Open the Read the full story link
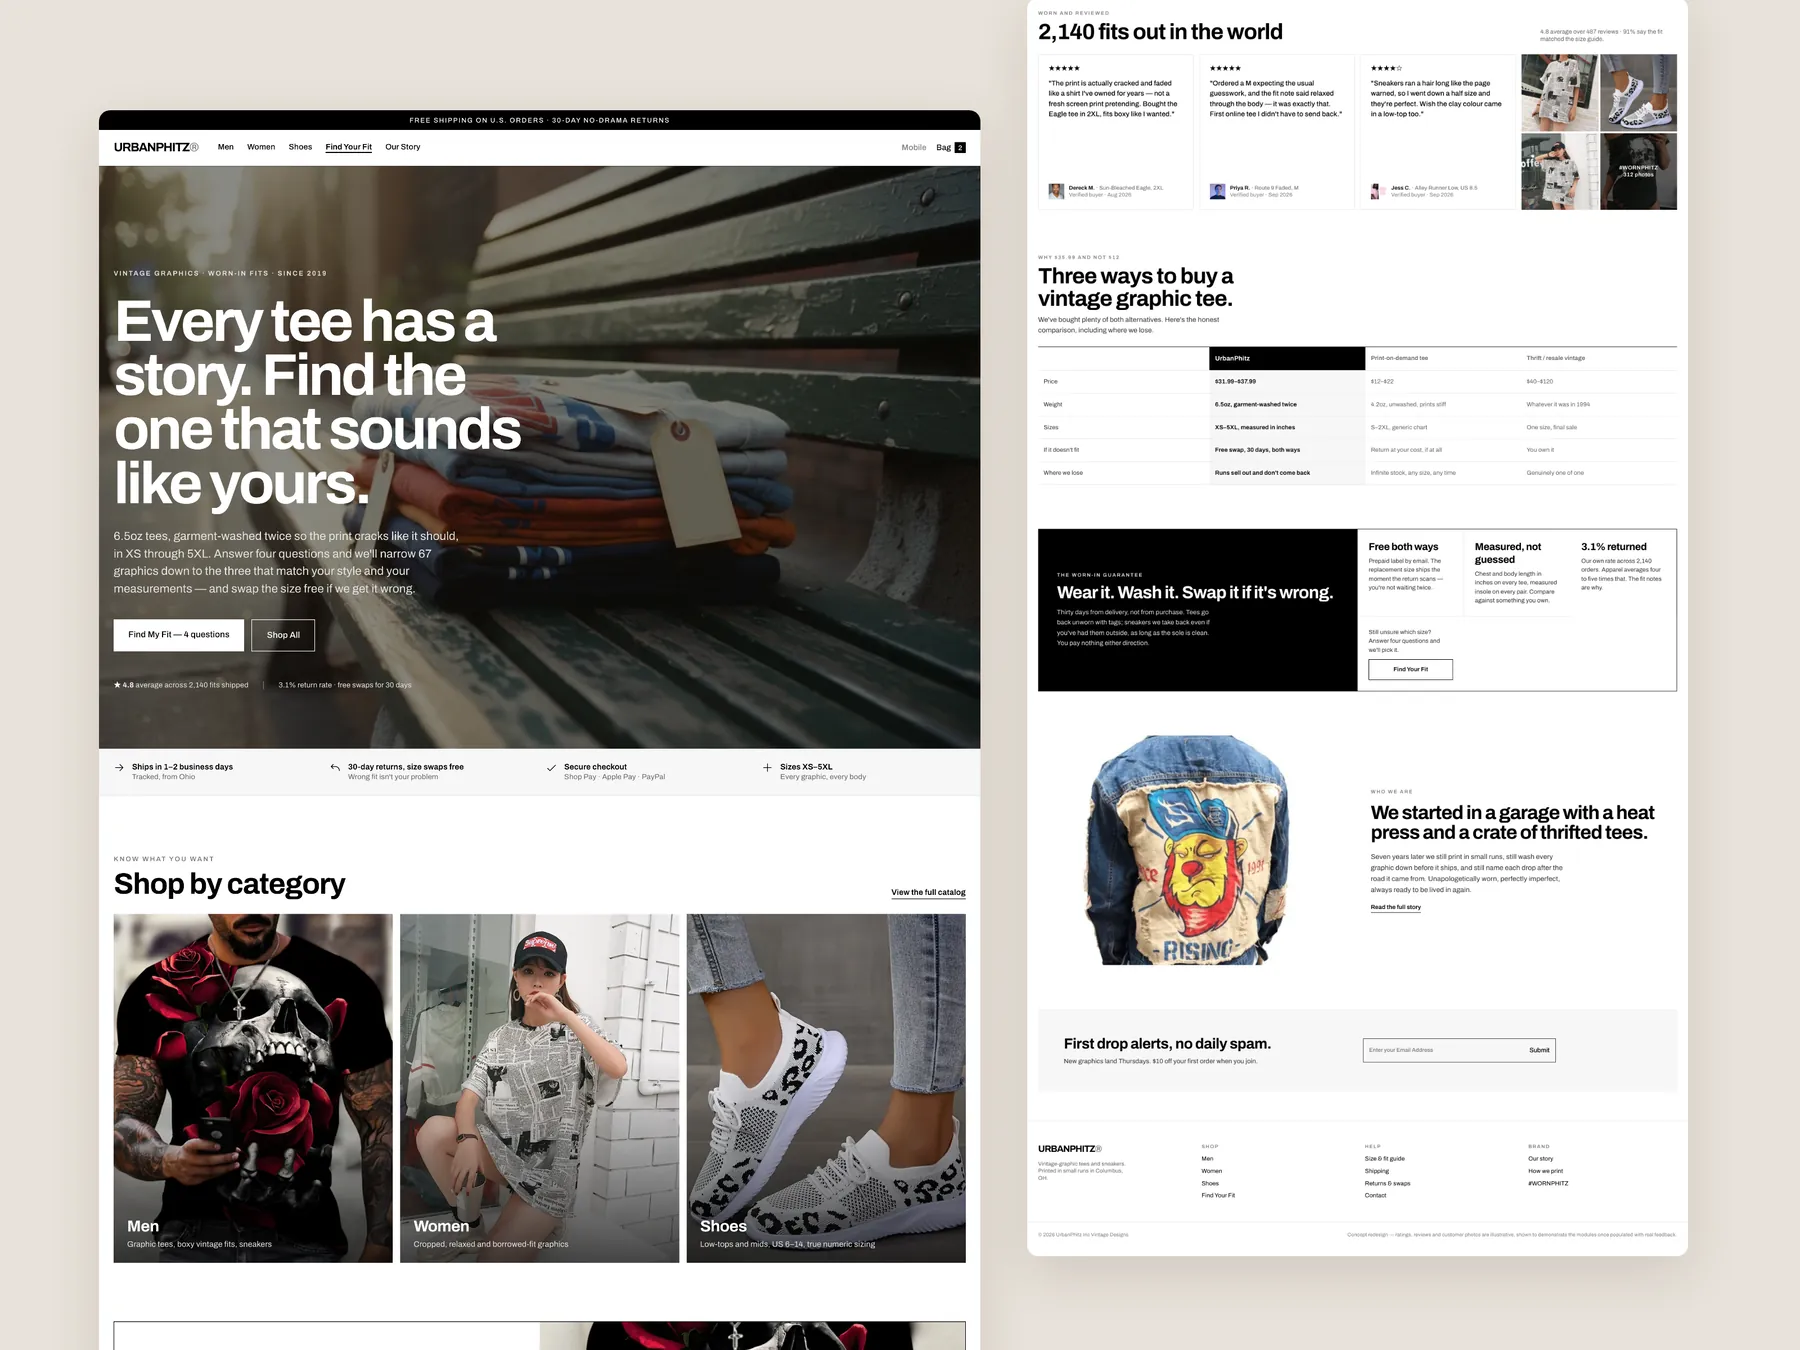 click(1395, 907)
